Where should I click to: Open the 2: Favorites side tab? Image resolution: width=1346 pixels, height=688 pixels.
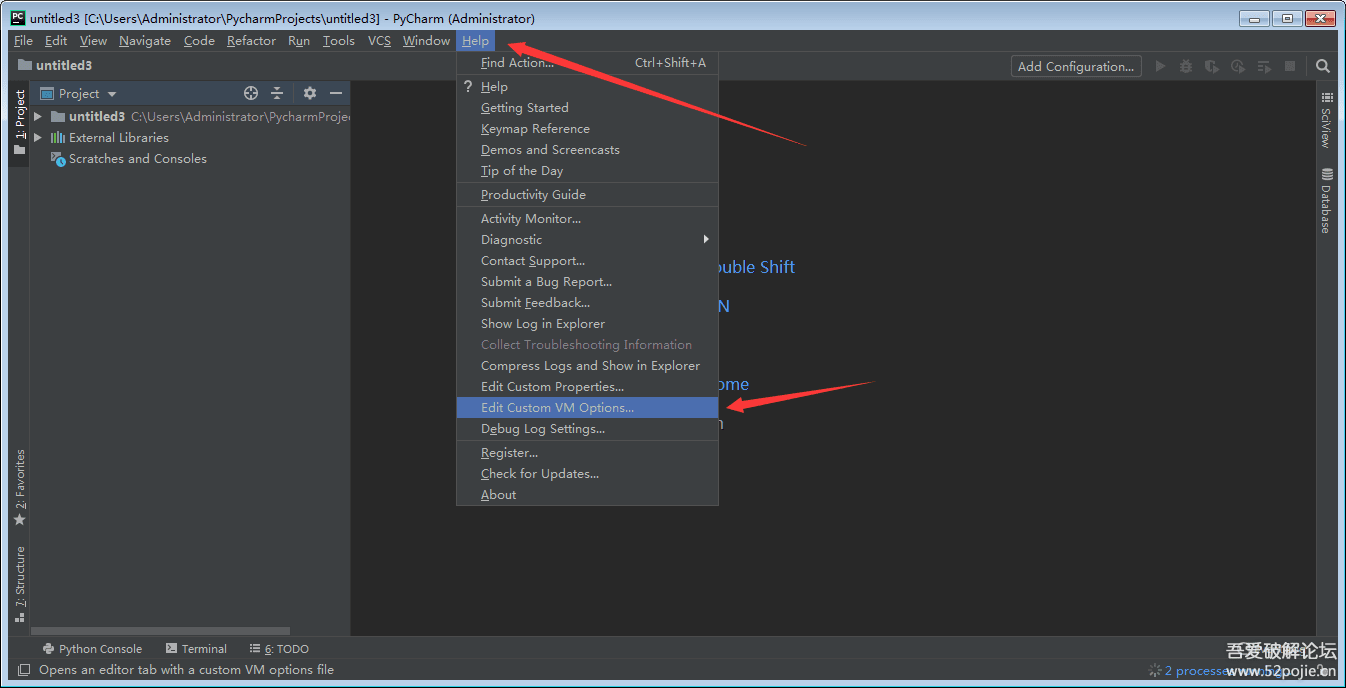click(x=20, y=488)
